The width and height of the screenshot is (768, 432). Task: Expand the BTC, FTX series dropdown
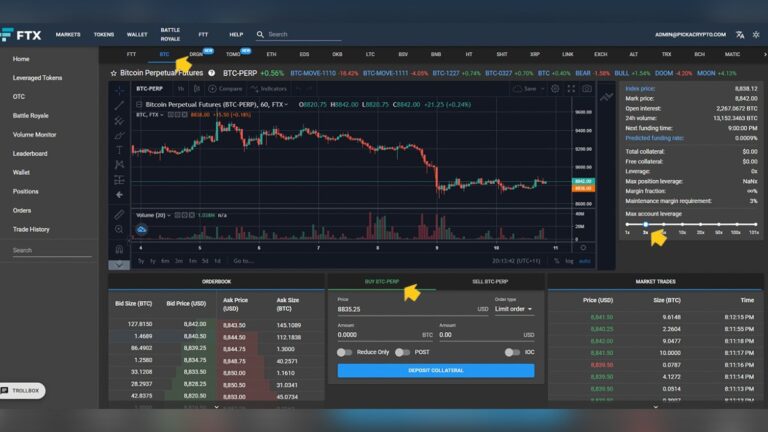162,115
